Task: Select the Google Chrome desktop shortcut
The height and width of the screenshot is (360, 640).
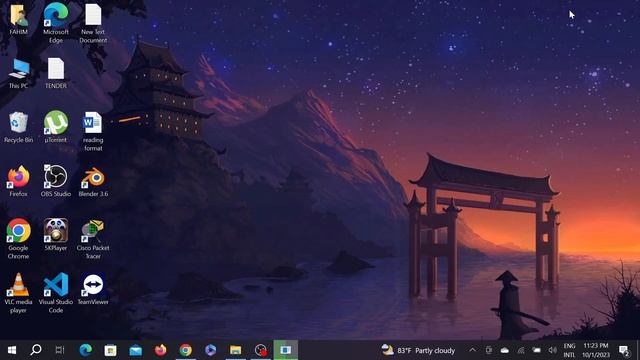Action: (x=18, y=239)
